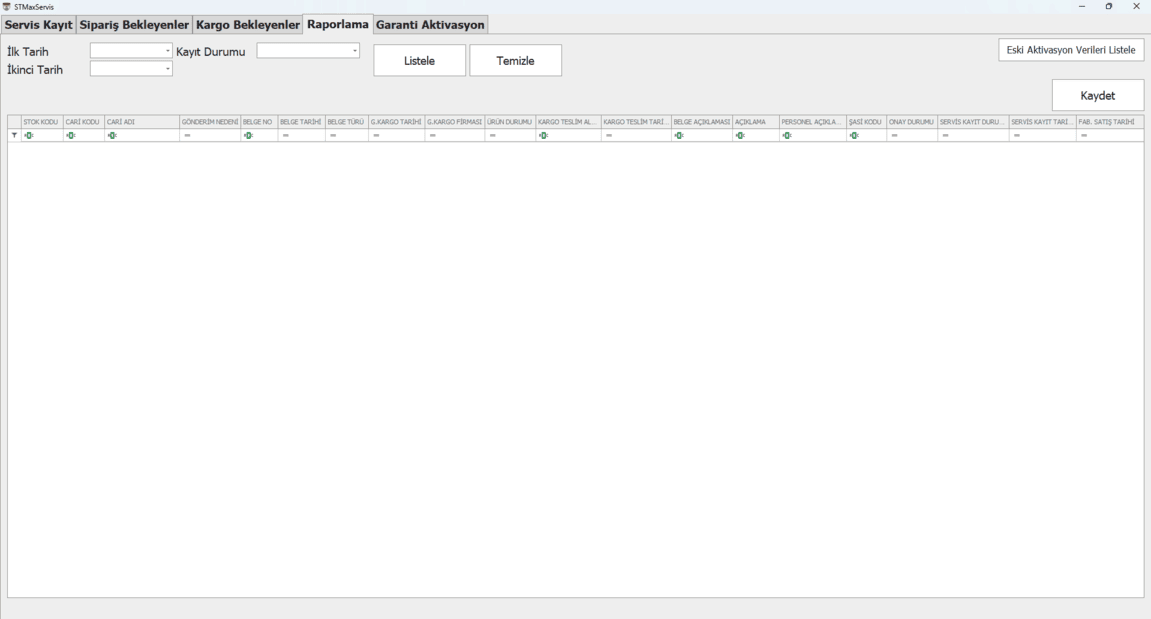This screenshot has height=619, width=1151.
Task: Minimize the STMaxServis window
Action: coord(1081,7)
